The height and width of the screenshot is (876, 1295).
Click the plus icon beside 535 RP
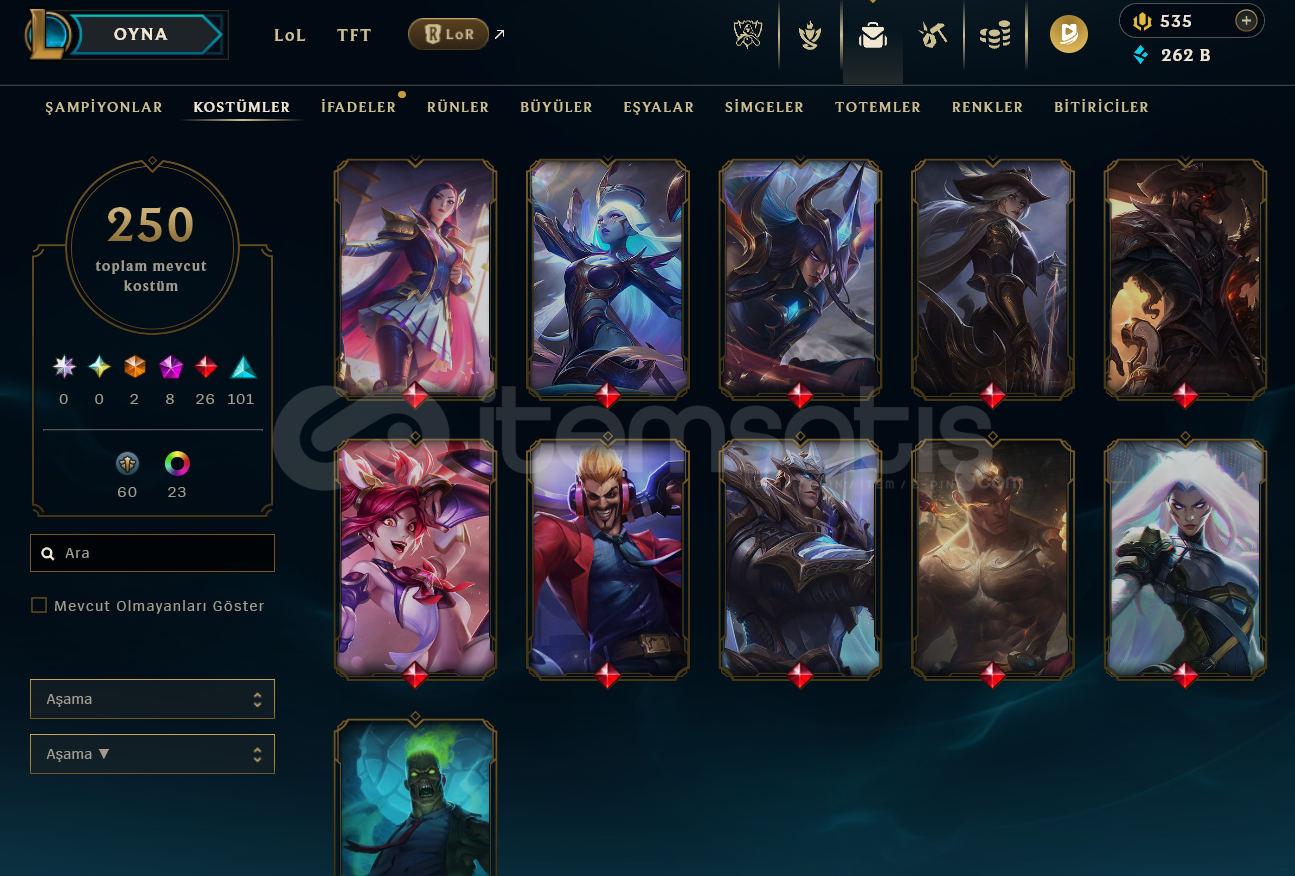click(x=1246, y=21)
